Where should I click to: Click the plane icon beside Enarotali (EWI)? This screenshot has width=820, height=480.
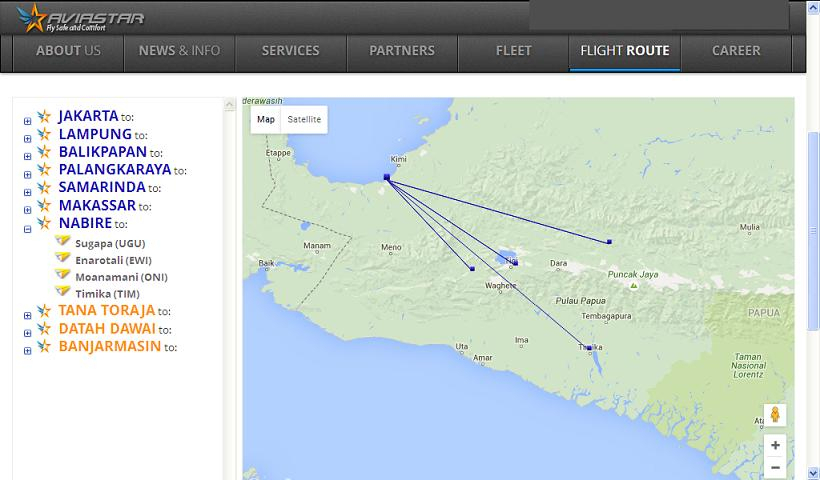pos(63,257)
